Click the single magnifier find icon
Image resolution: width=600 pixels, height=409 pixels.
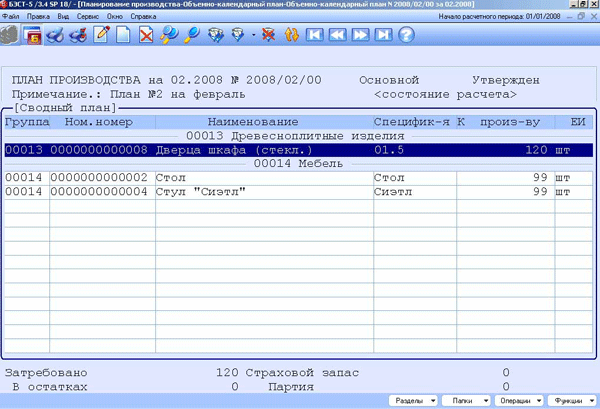(x=192, y=35)
